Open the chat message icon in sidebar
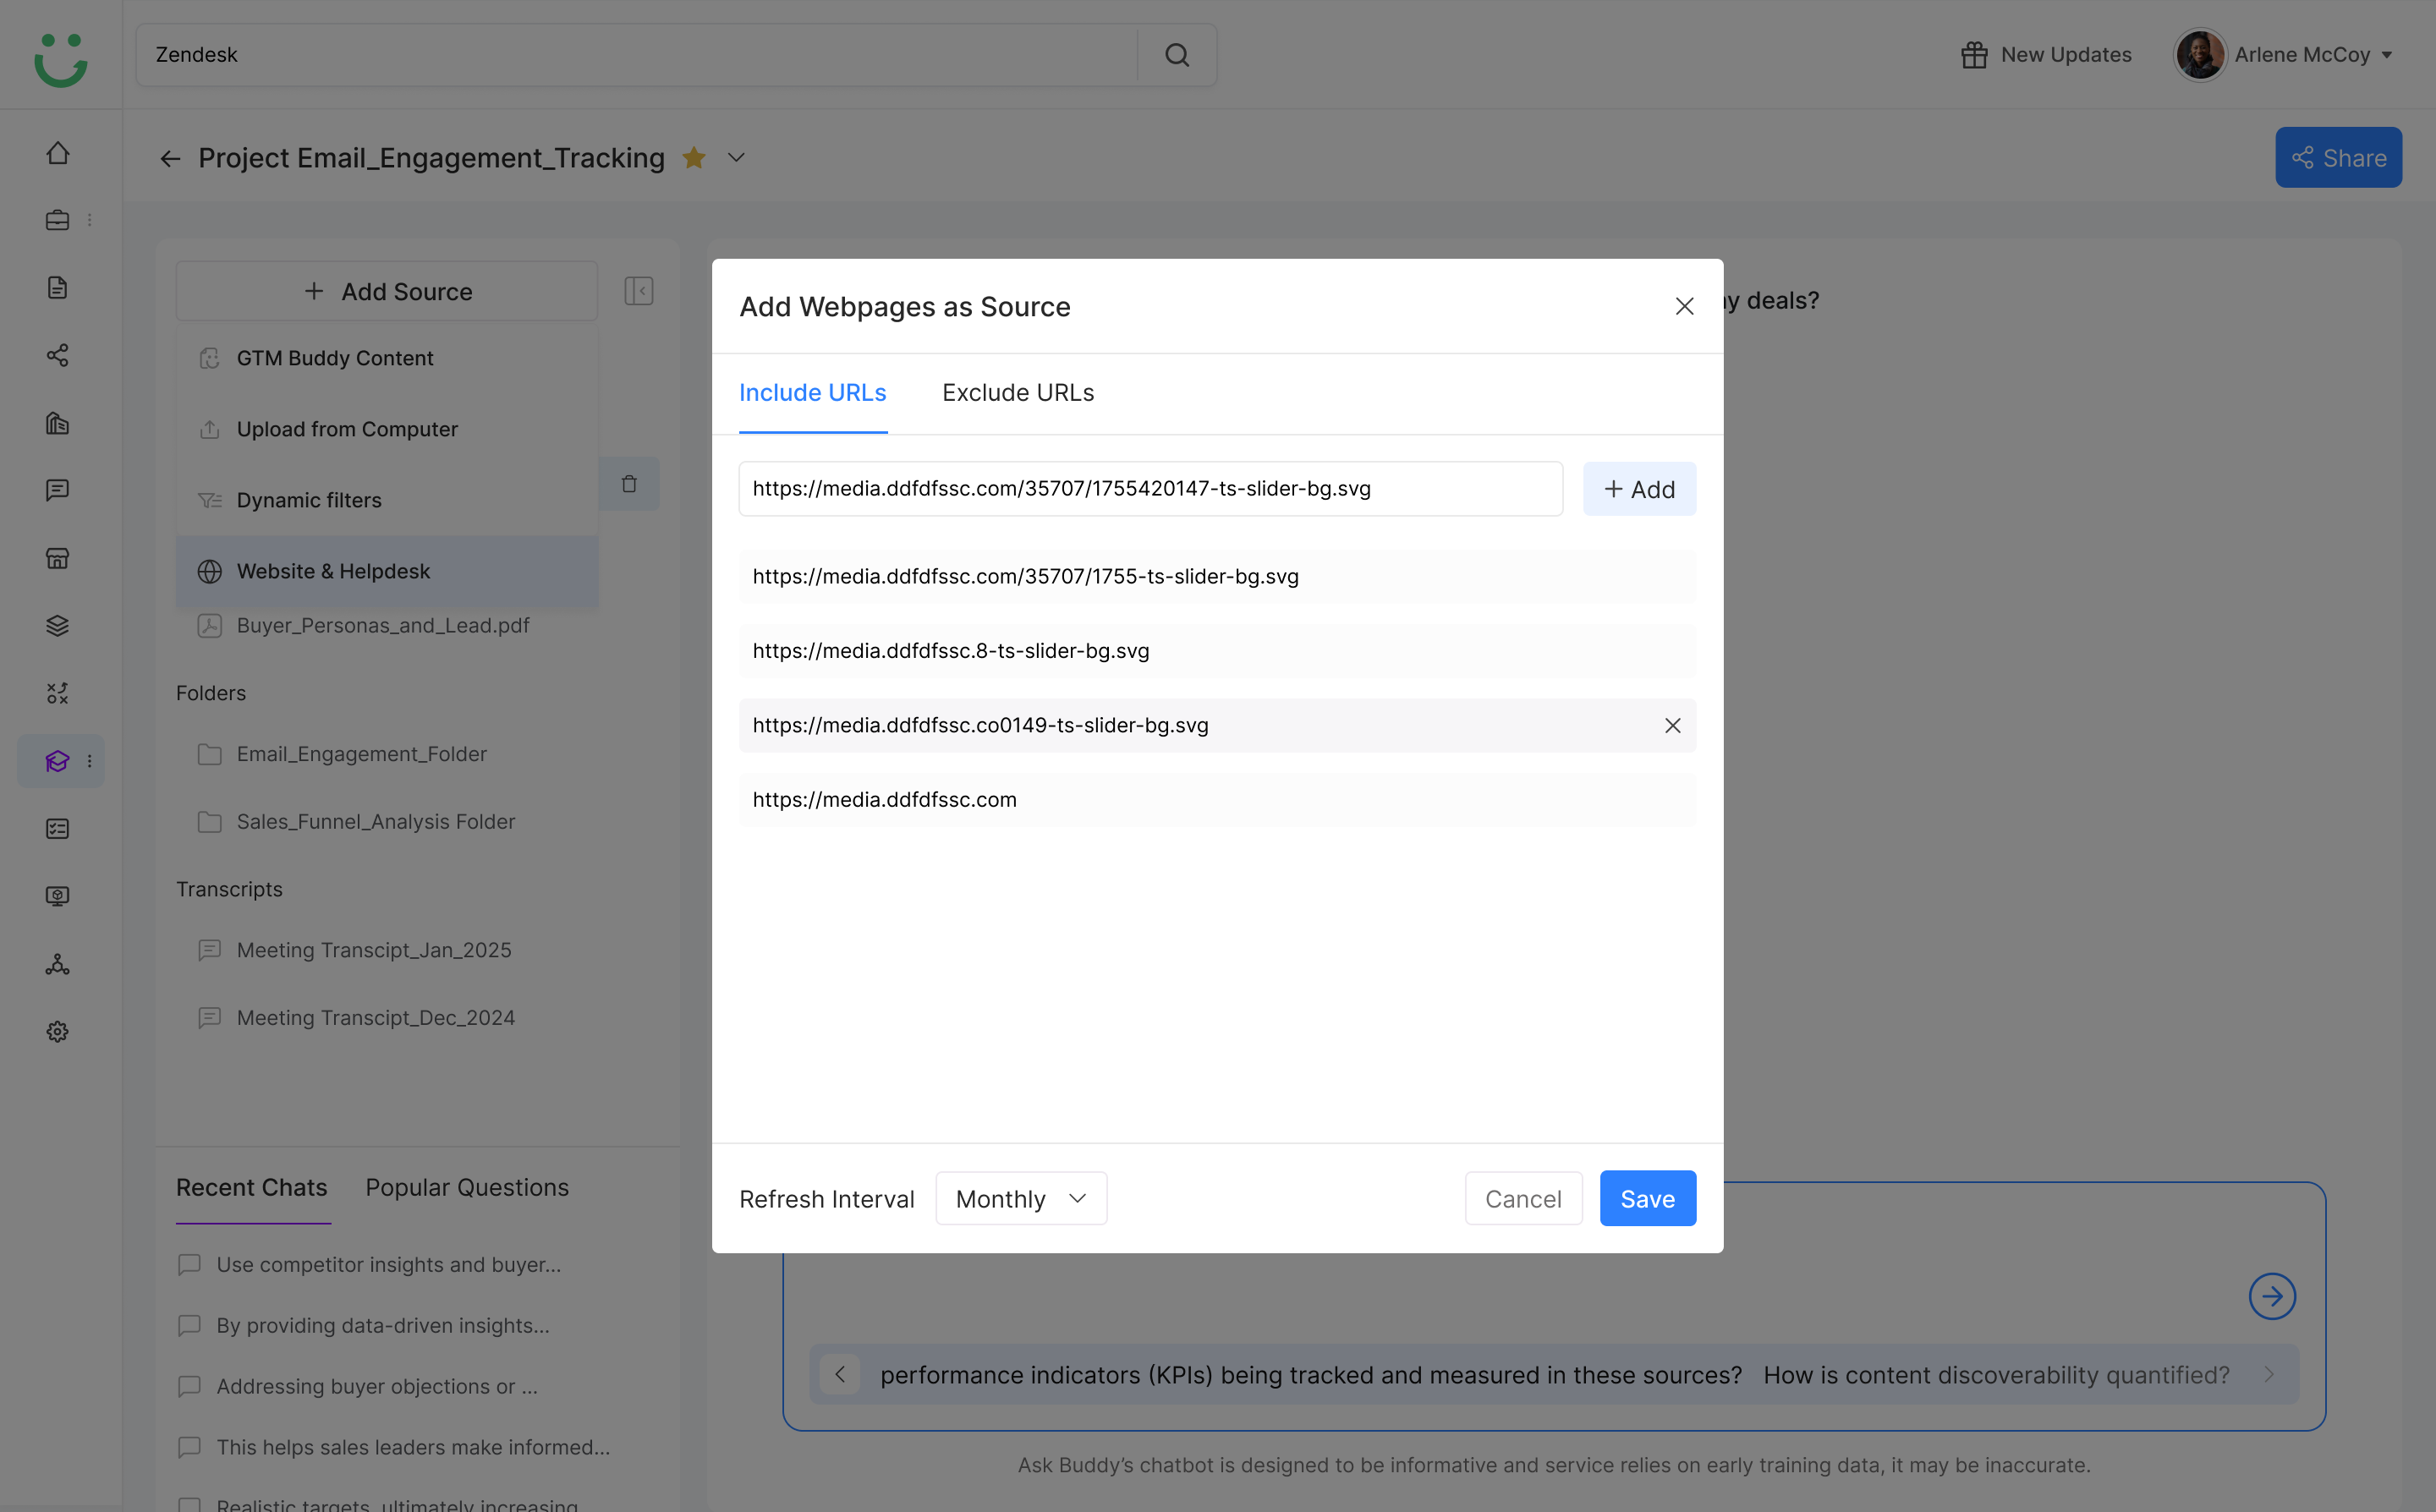The image size is (2436, 1512). pyautogui.click(x=58, y=490)
